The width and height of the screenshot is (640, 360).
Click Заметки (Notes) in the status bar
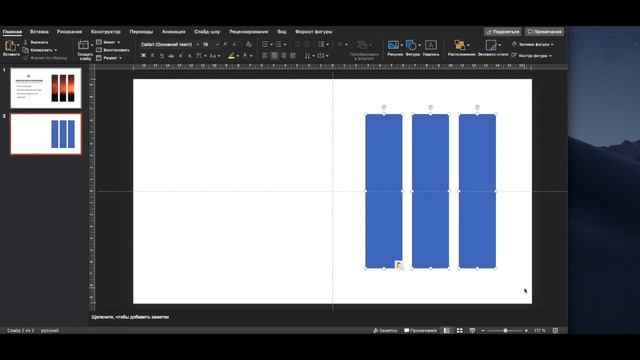(385, 331)
